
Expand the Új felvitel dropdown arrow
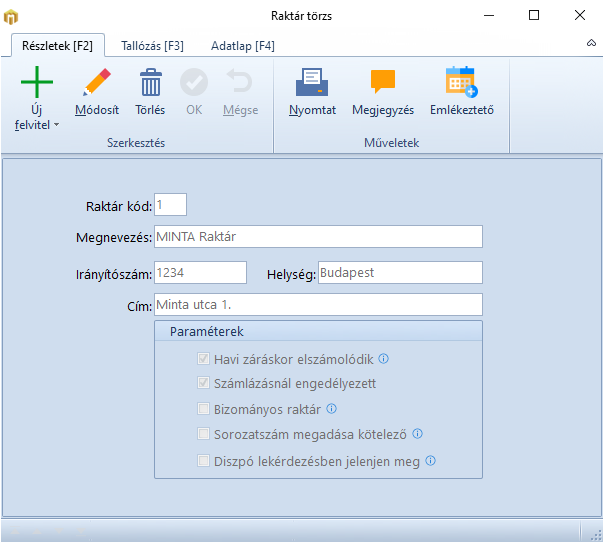[56, 125]
